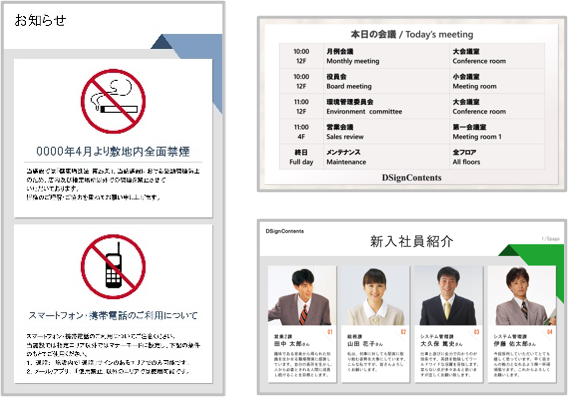Image resolution: width=568 pixels, height=397 pixels.
Task: Click the 本日の会議 / Today's meeting title
Action: (x=412, y=34)
